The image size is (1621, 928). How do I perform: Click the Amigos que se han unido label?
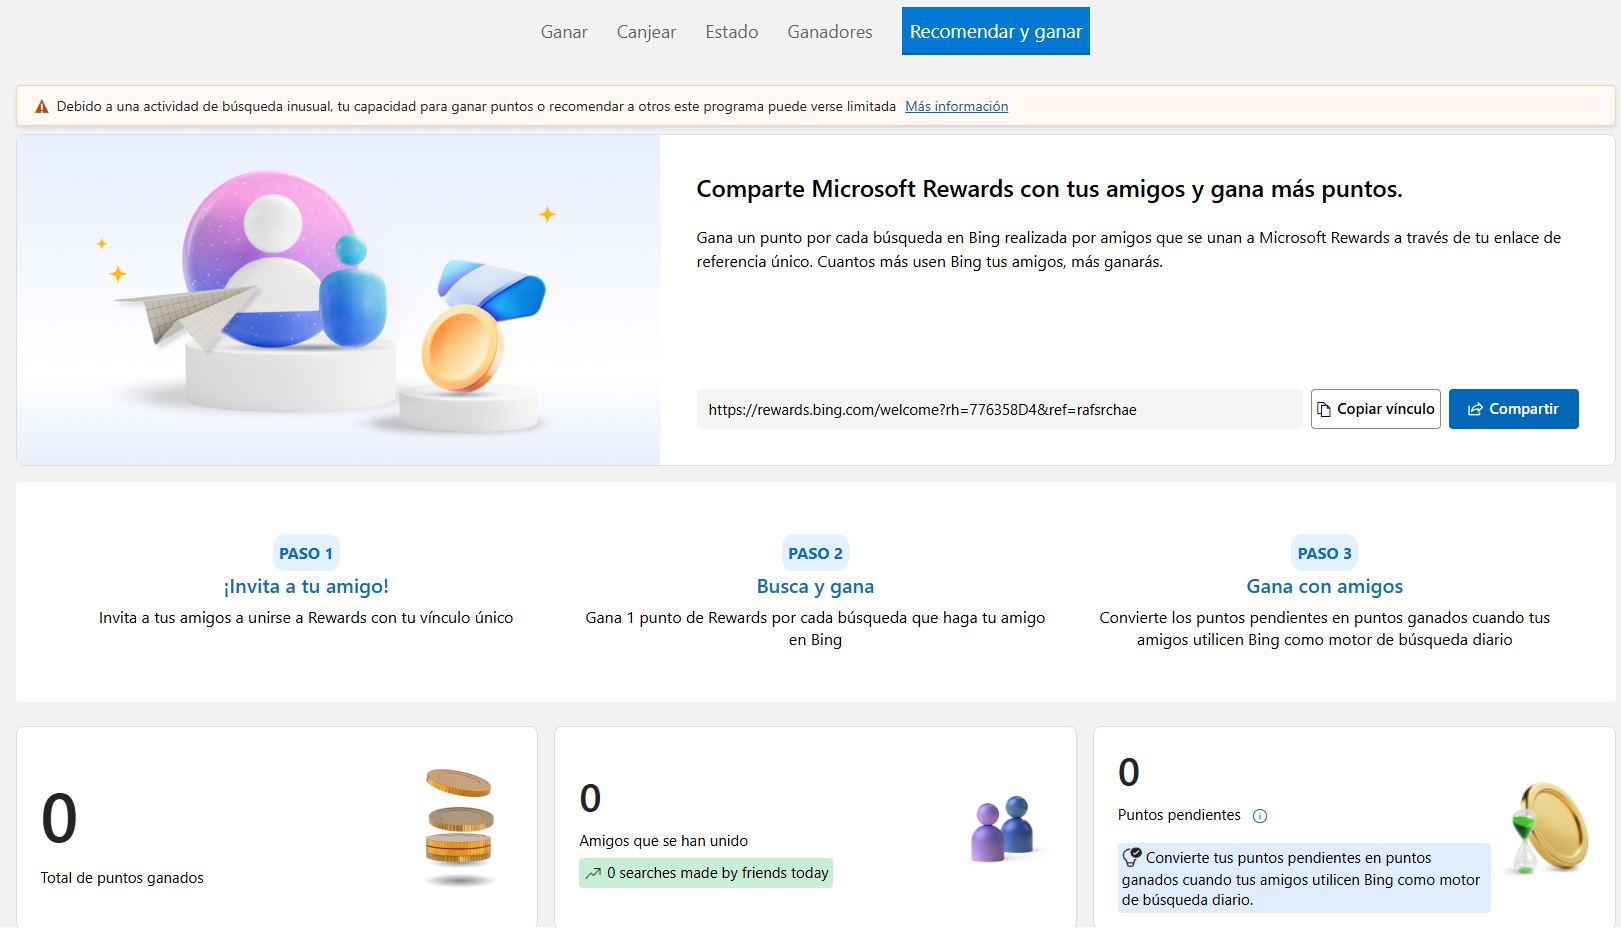pyautogui.click(x=663, y=841)
